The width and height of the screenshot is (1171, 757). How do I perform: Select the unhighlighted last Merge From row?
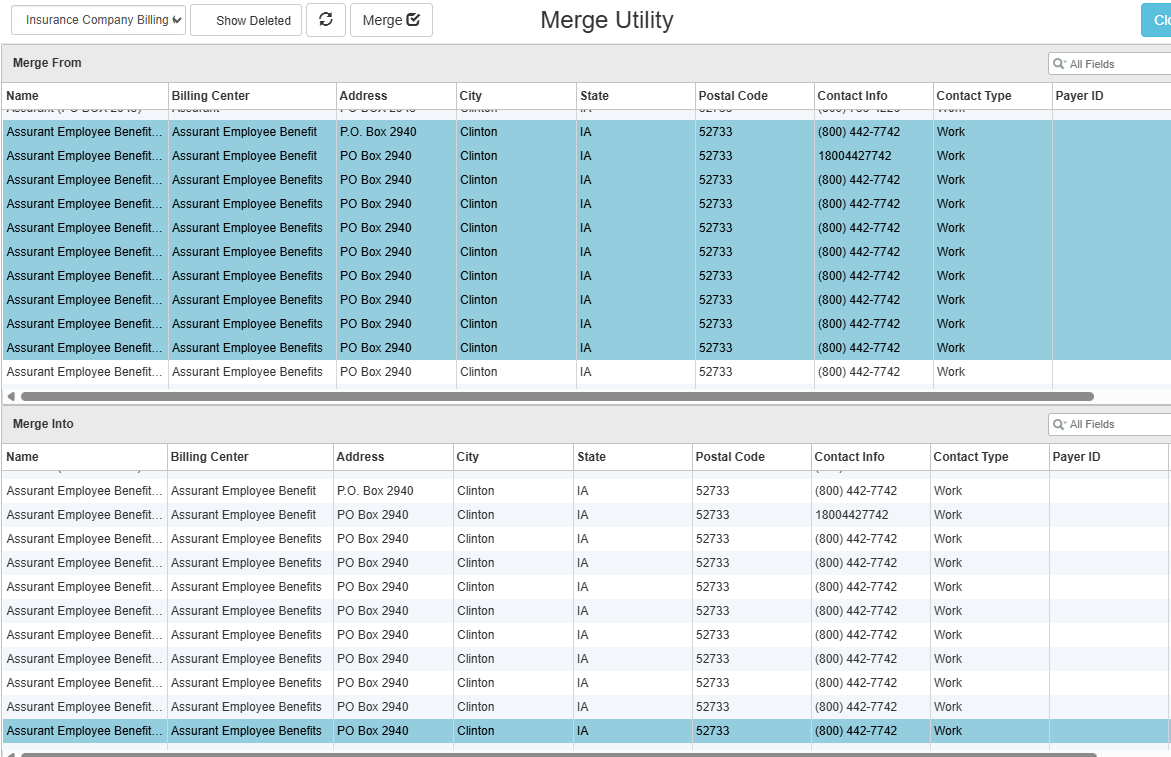[586, 372]
